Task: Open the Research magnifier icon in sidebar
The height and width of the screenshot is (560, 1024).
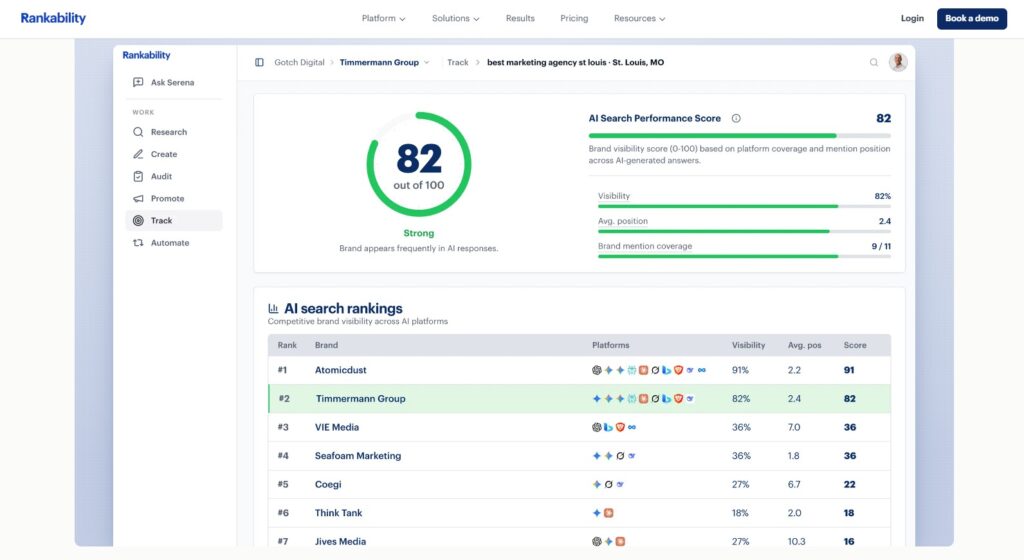Action: [138, 132]
